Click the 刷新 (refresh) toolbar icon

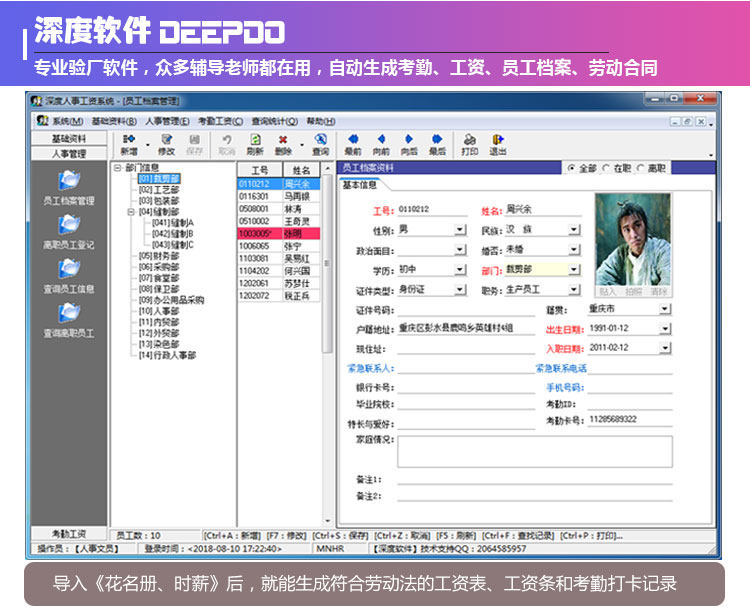255,144
